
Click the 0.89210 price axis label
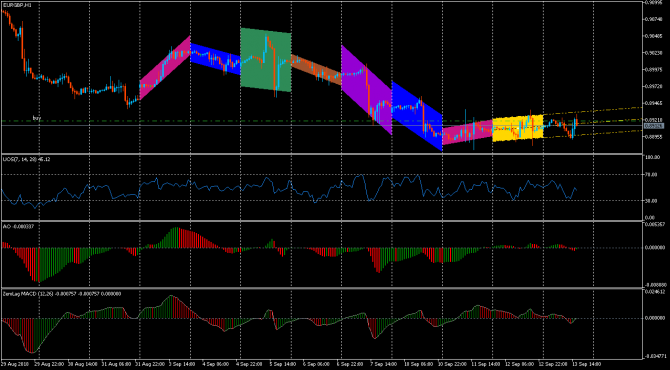click(654, 120)
